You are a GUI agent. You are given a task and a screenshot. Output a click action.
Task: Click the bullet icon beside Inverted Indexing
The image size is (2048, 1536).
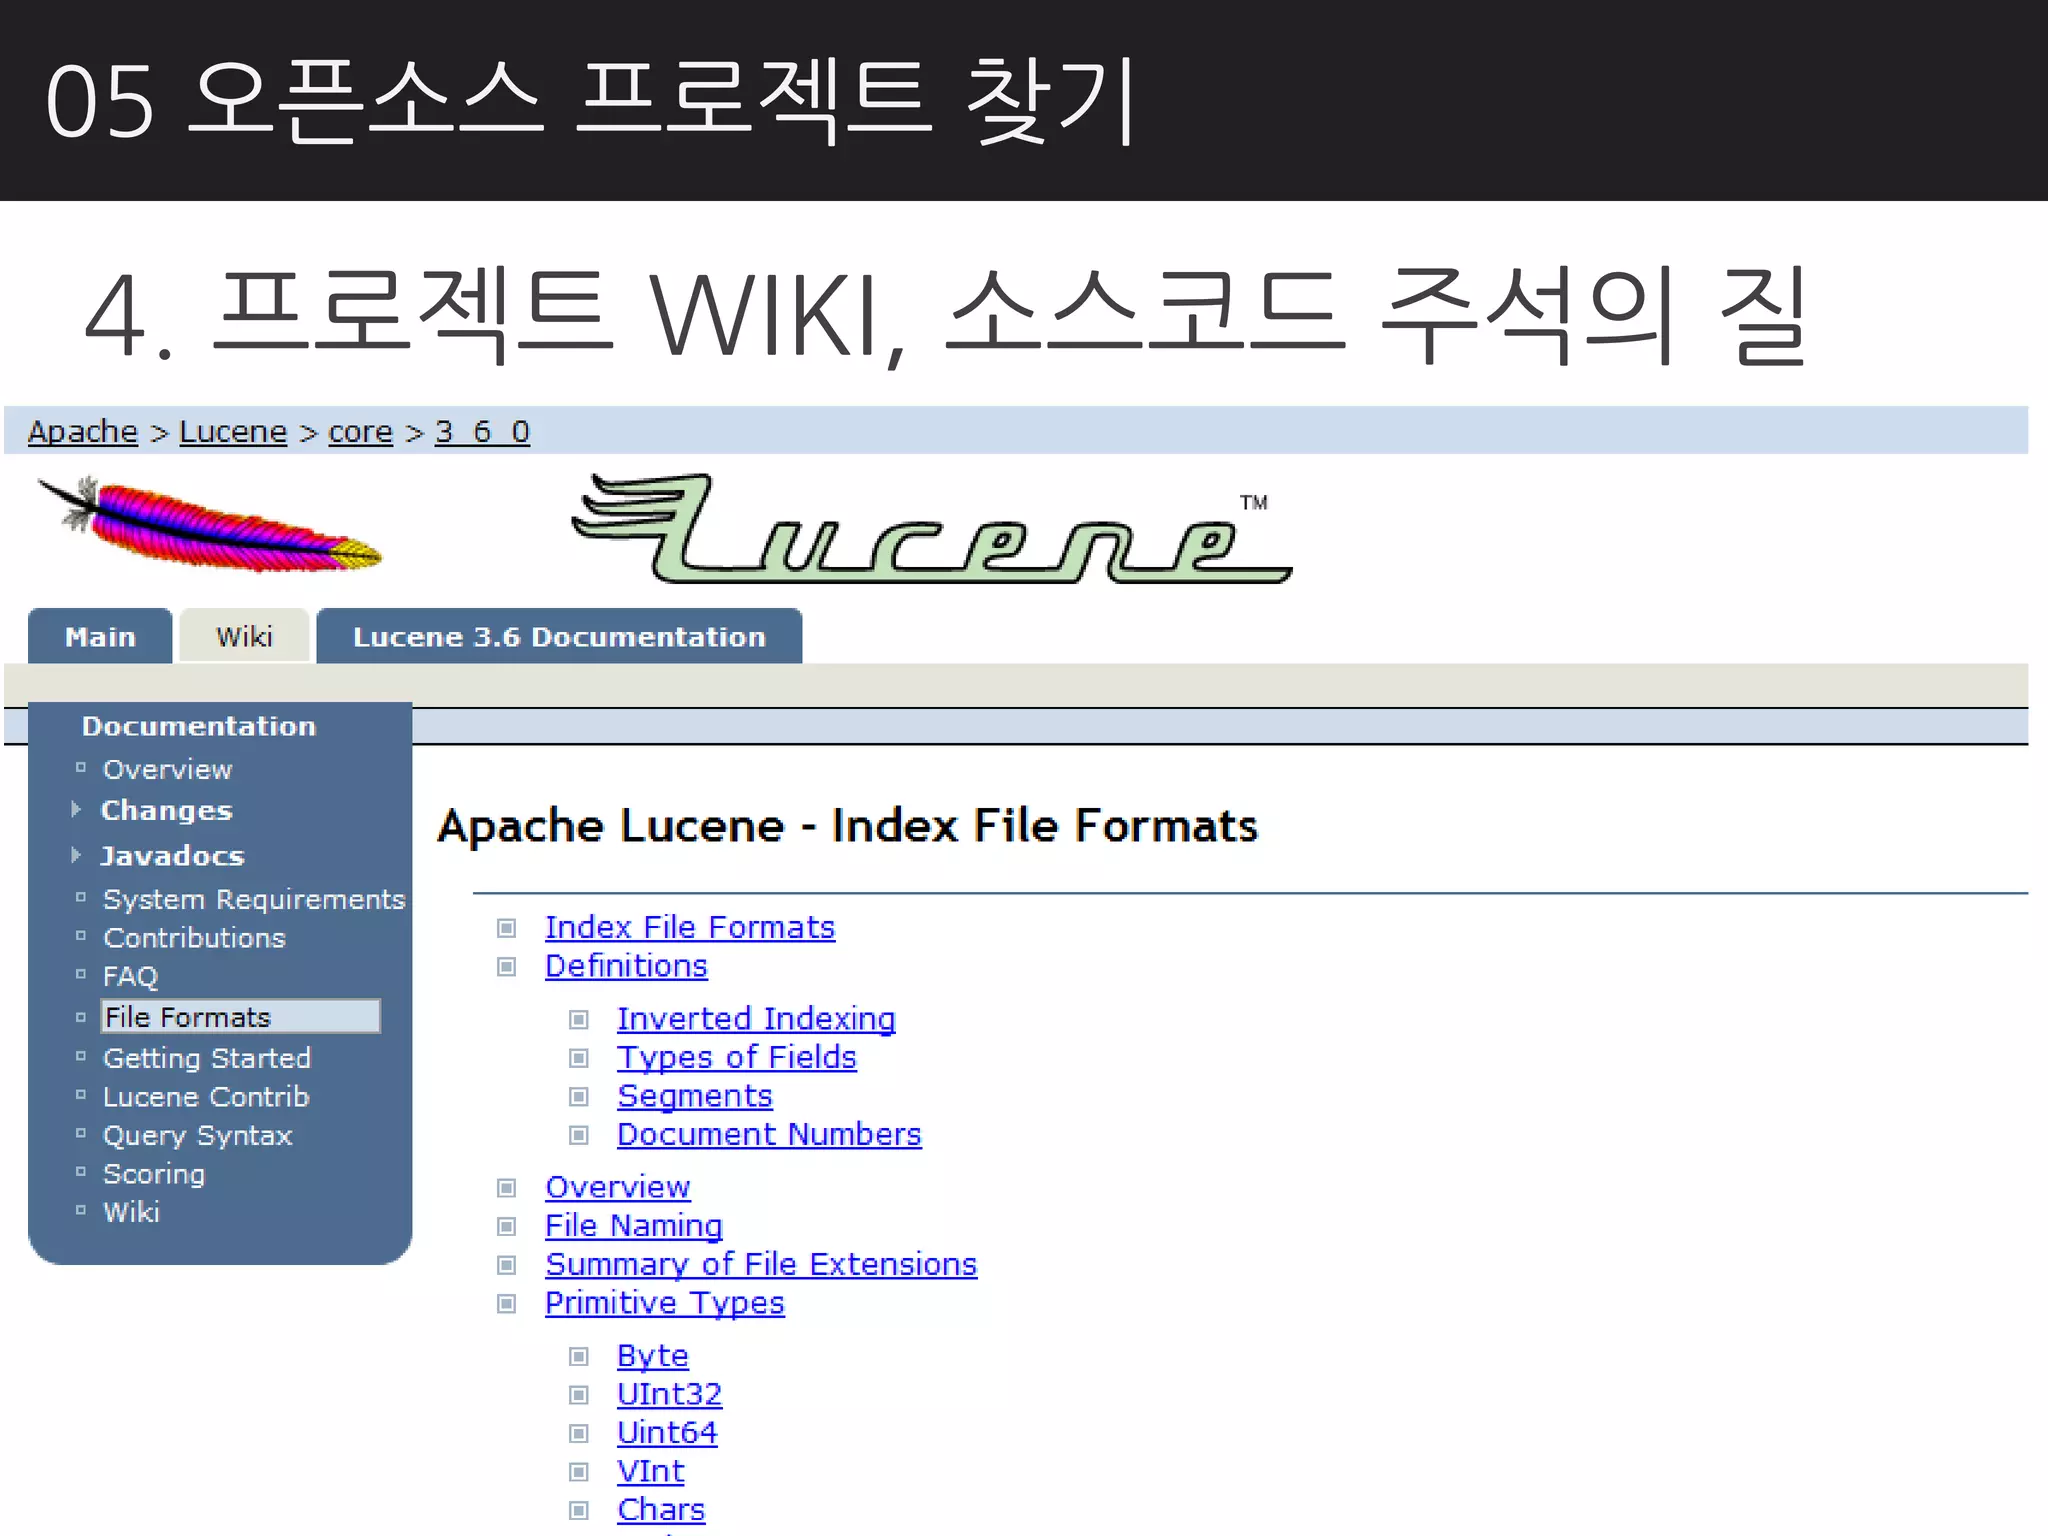pos(579,1020)
